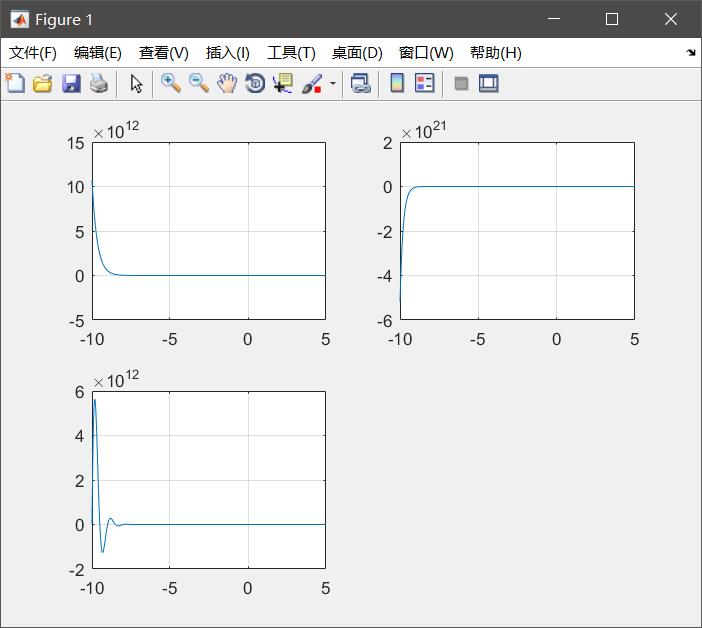
Task: Open the 帮助(H) menu
Action: 496,53
